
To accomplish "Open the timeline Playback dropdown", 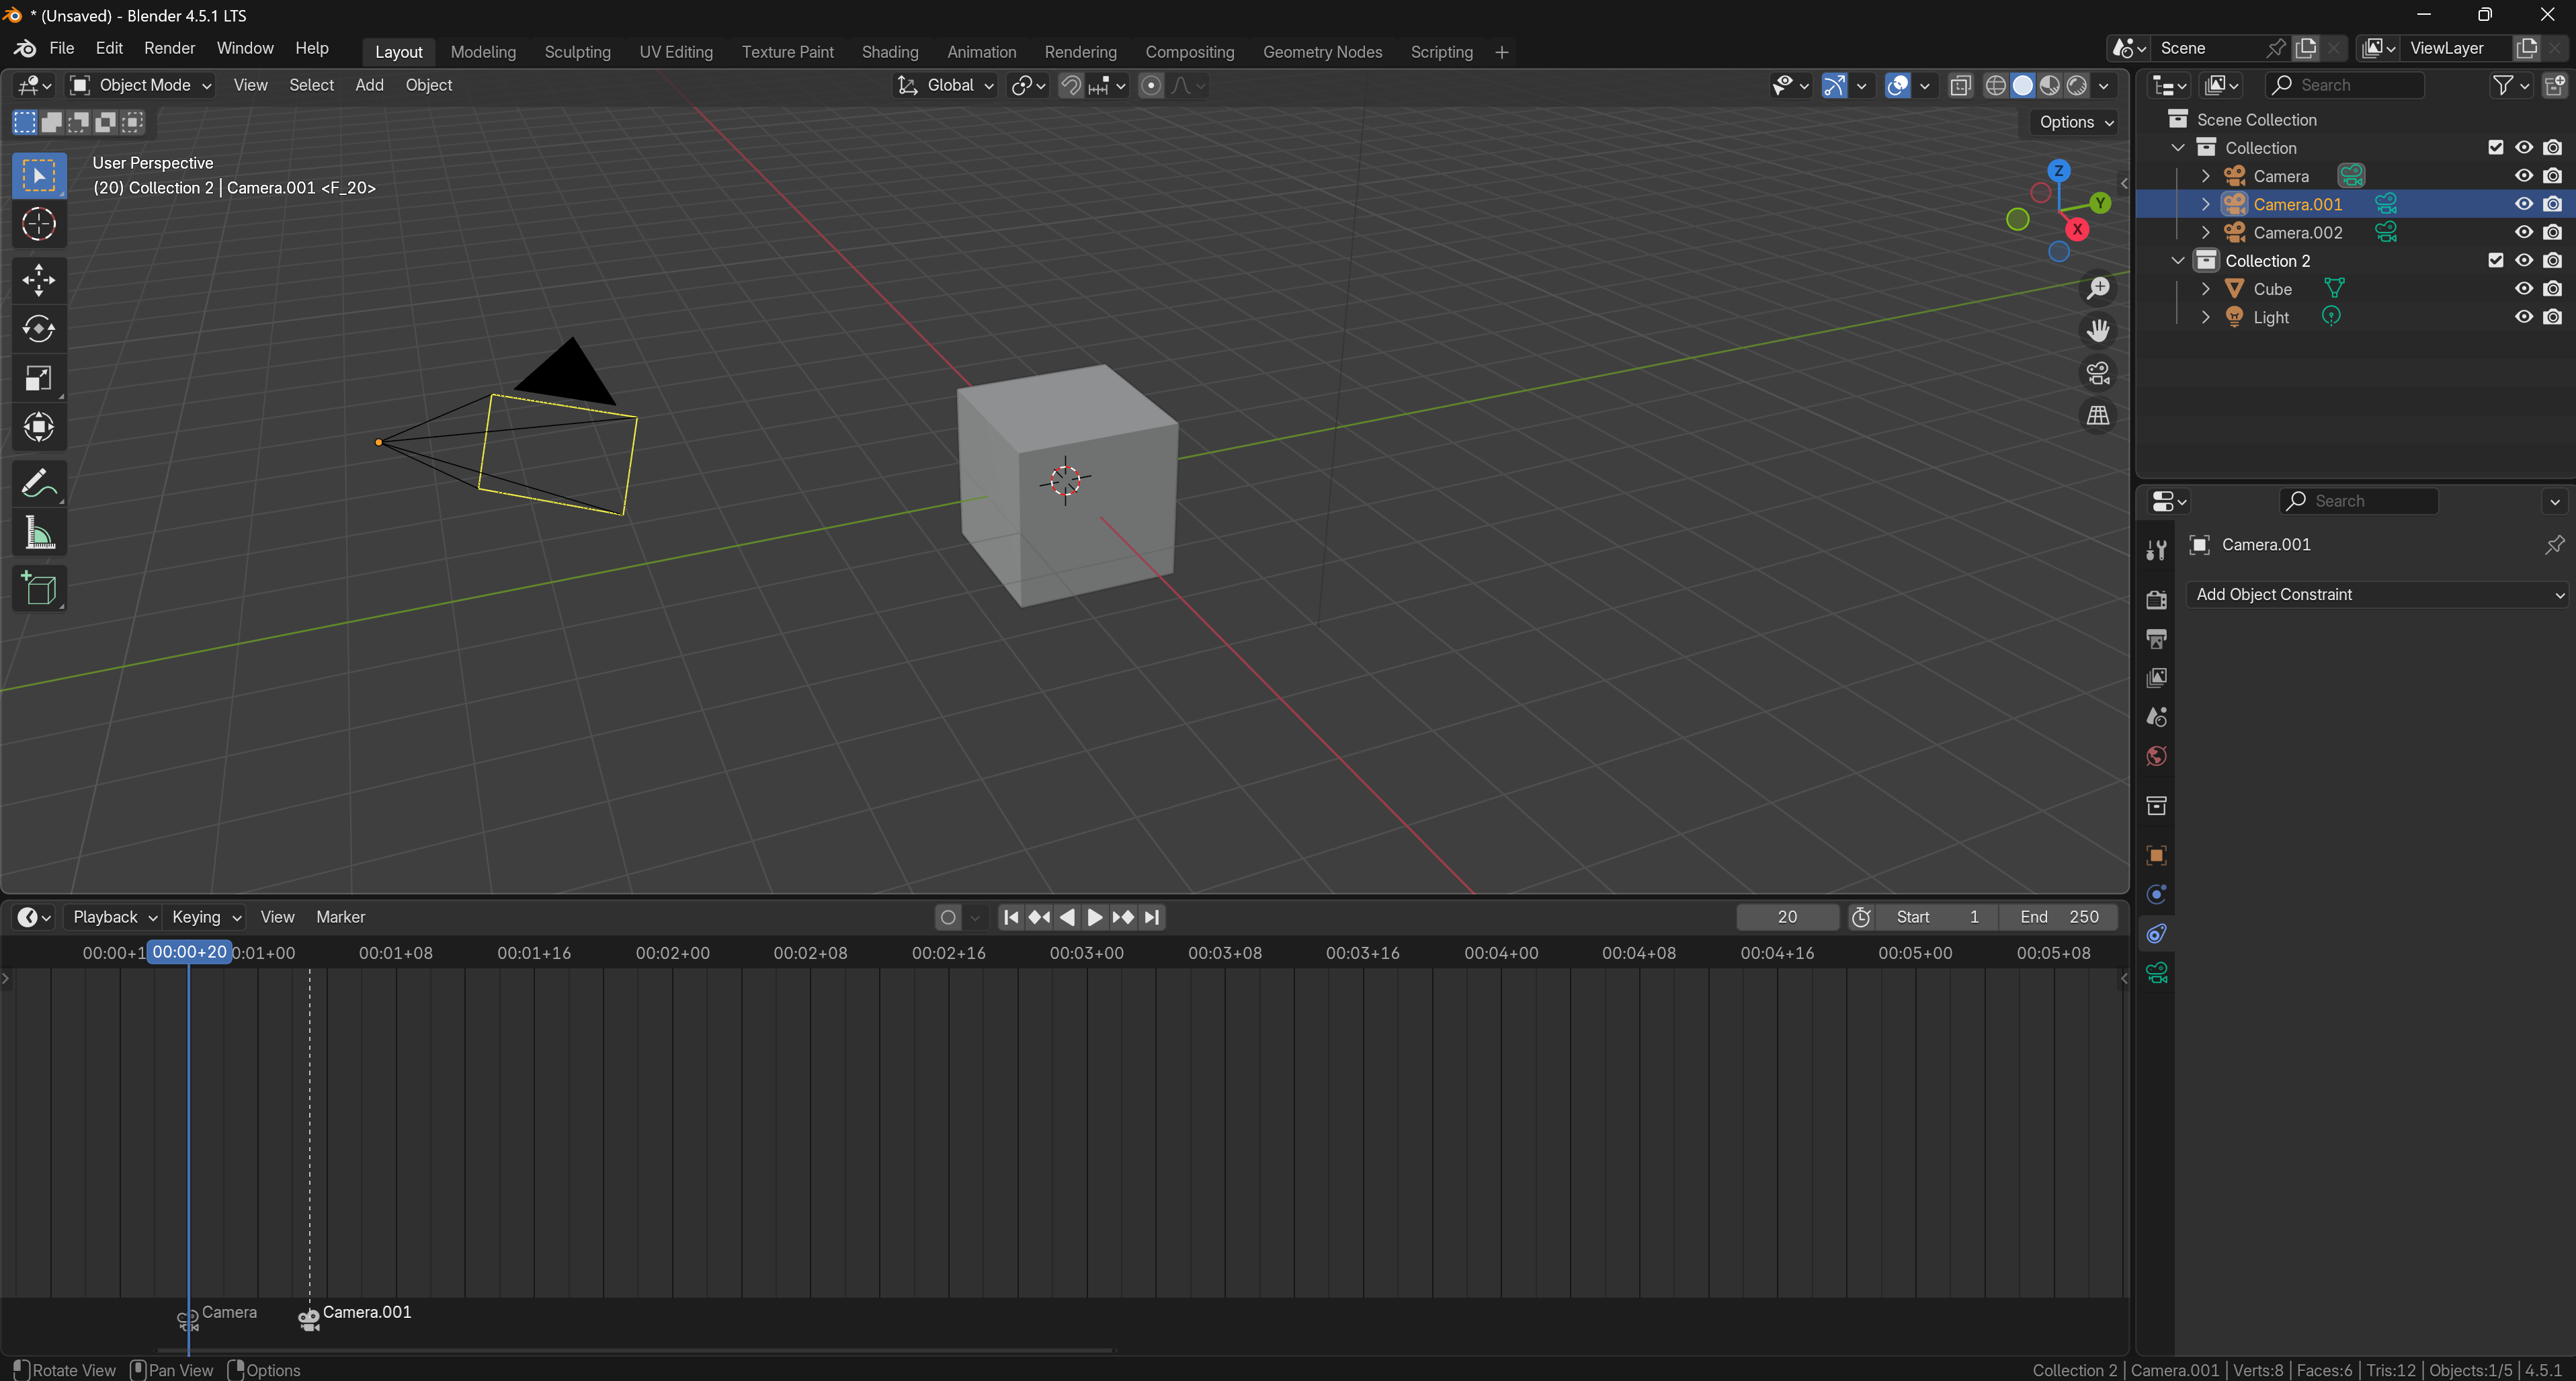I will (x=113, y=917).
